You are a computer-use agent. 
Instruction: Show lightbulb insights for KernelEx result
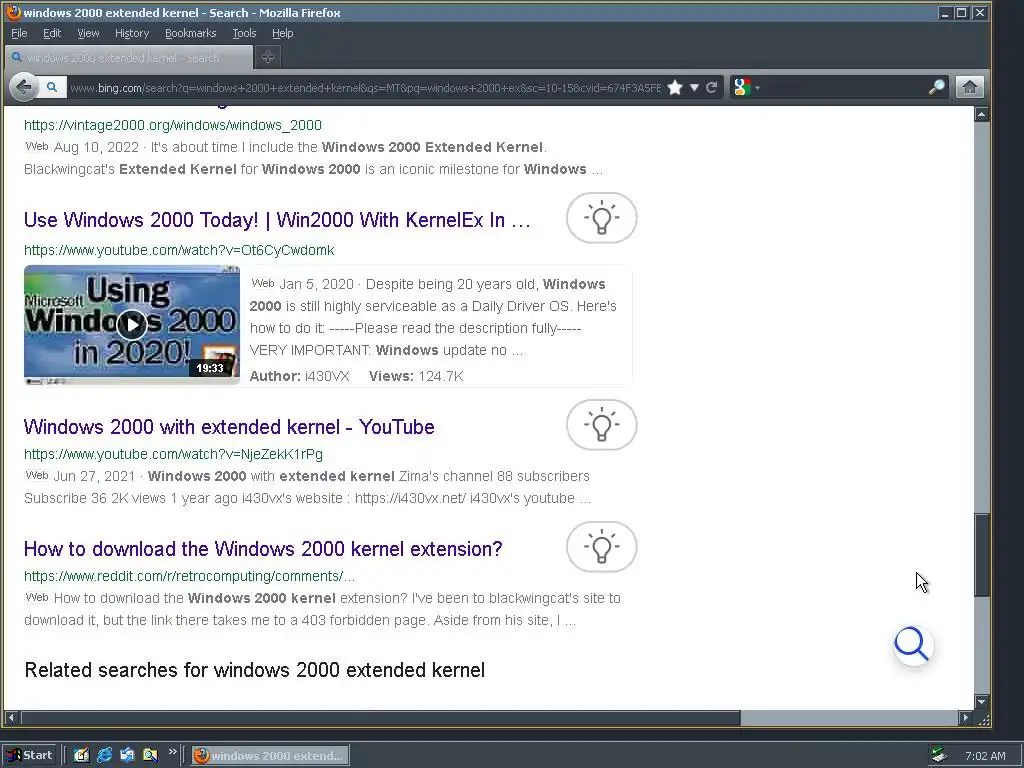[x=601, y=217]
